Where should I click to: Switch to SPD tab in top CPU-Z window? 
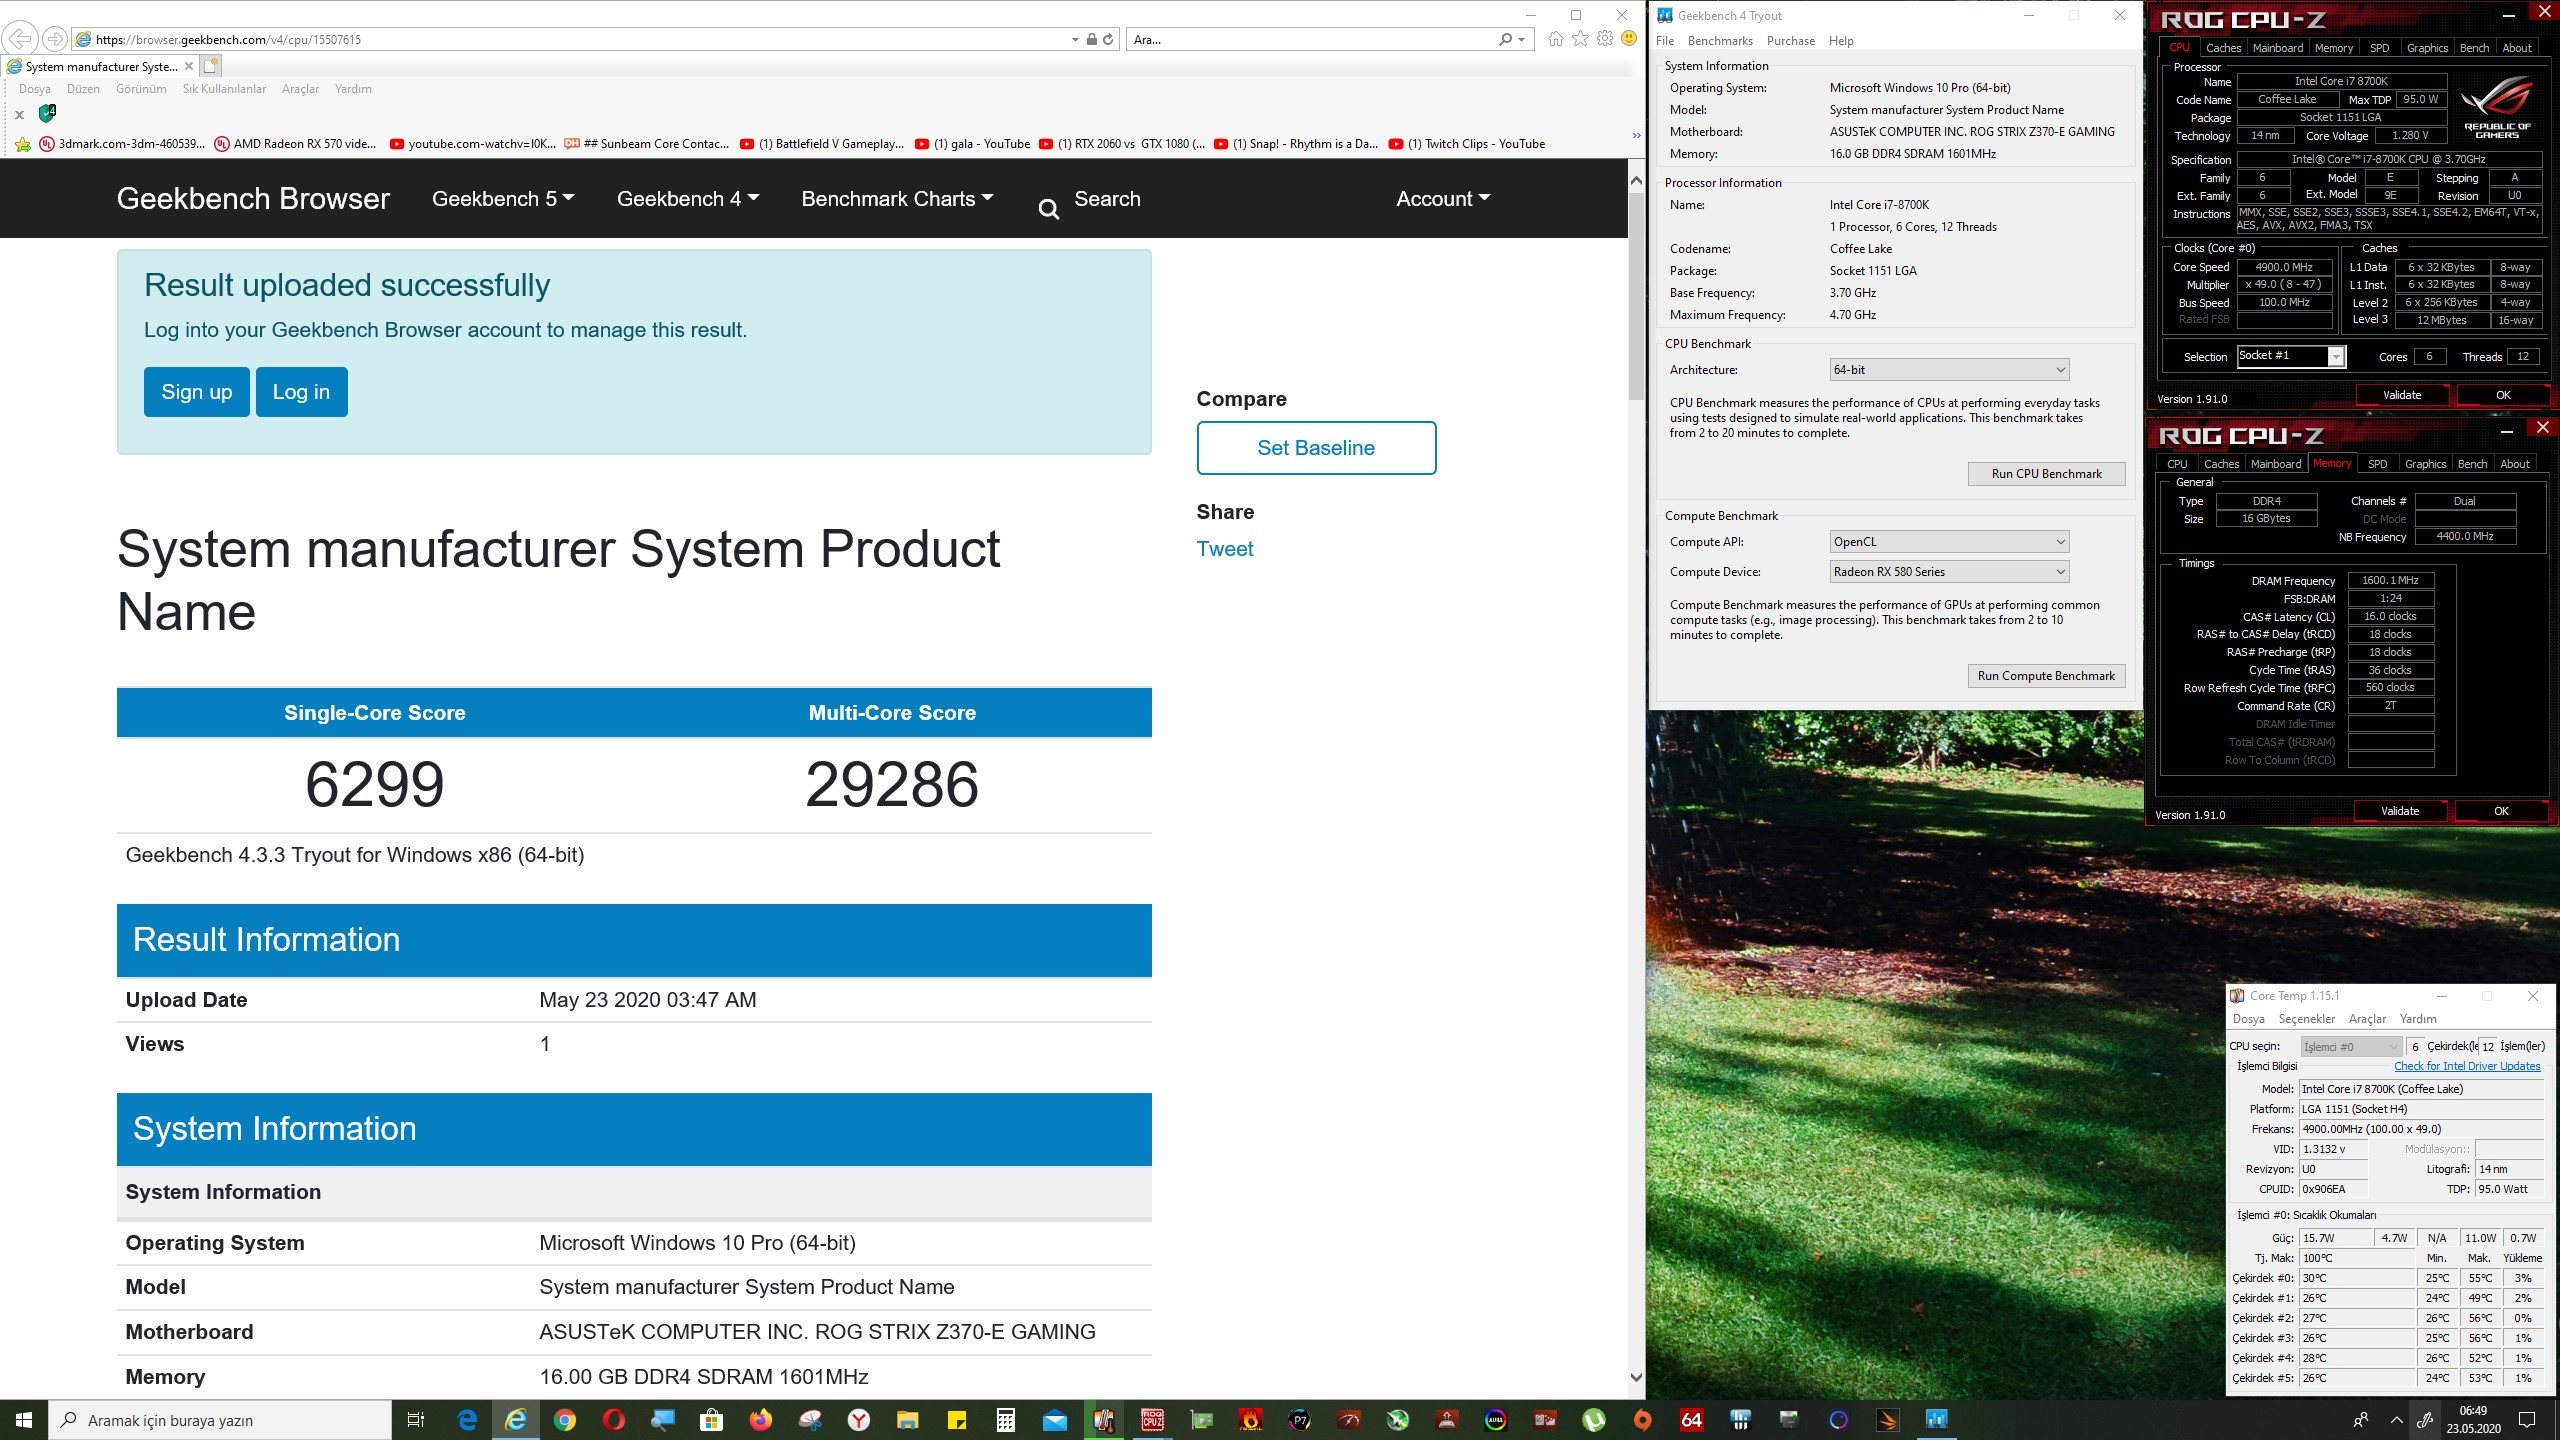coord(2379,48)
